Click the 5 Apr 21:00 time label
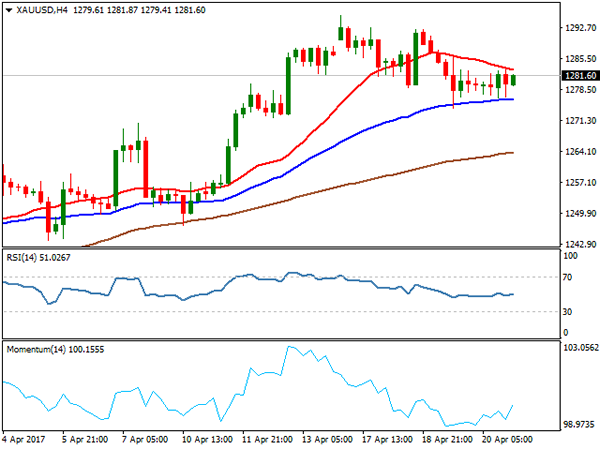The height and width of the screenshot is (450, 600). coord(85,439)
